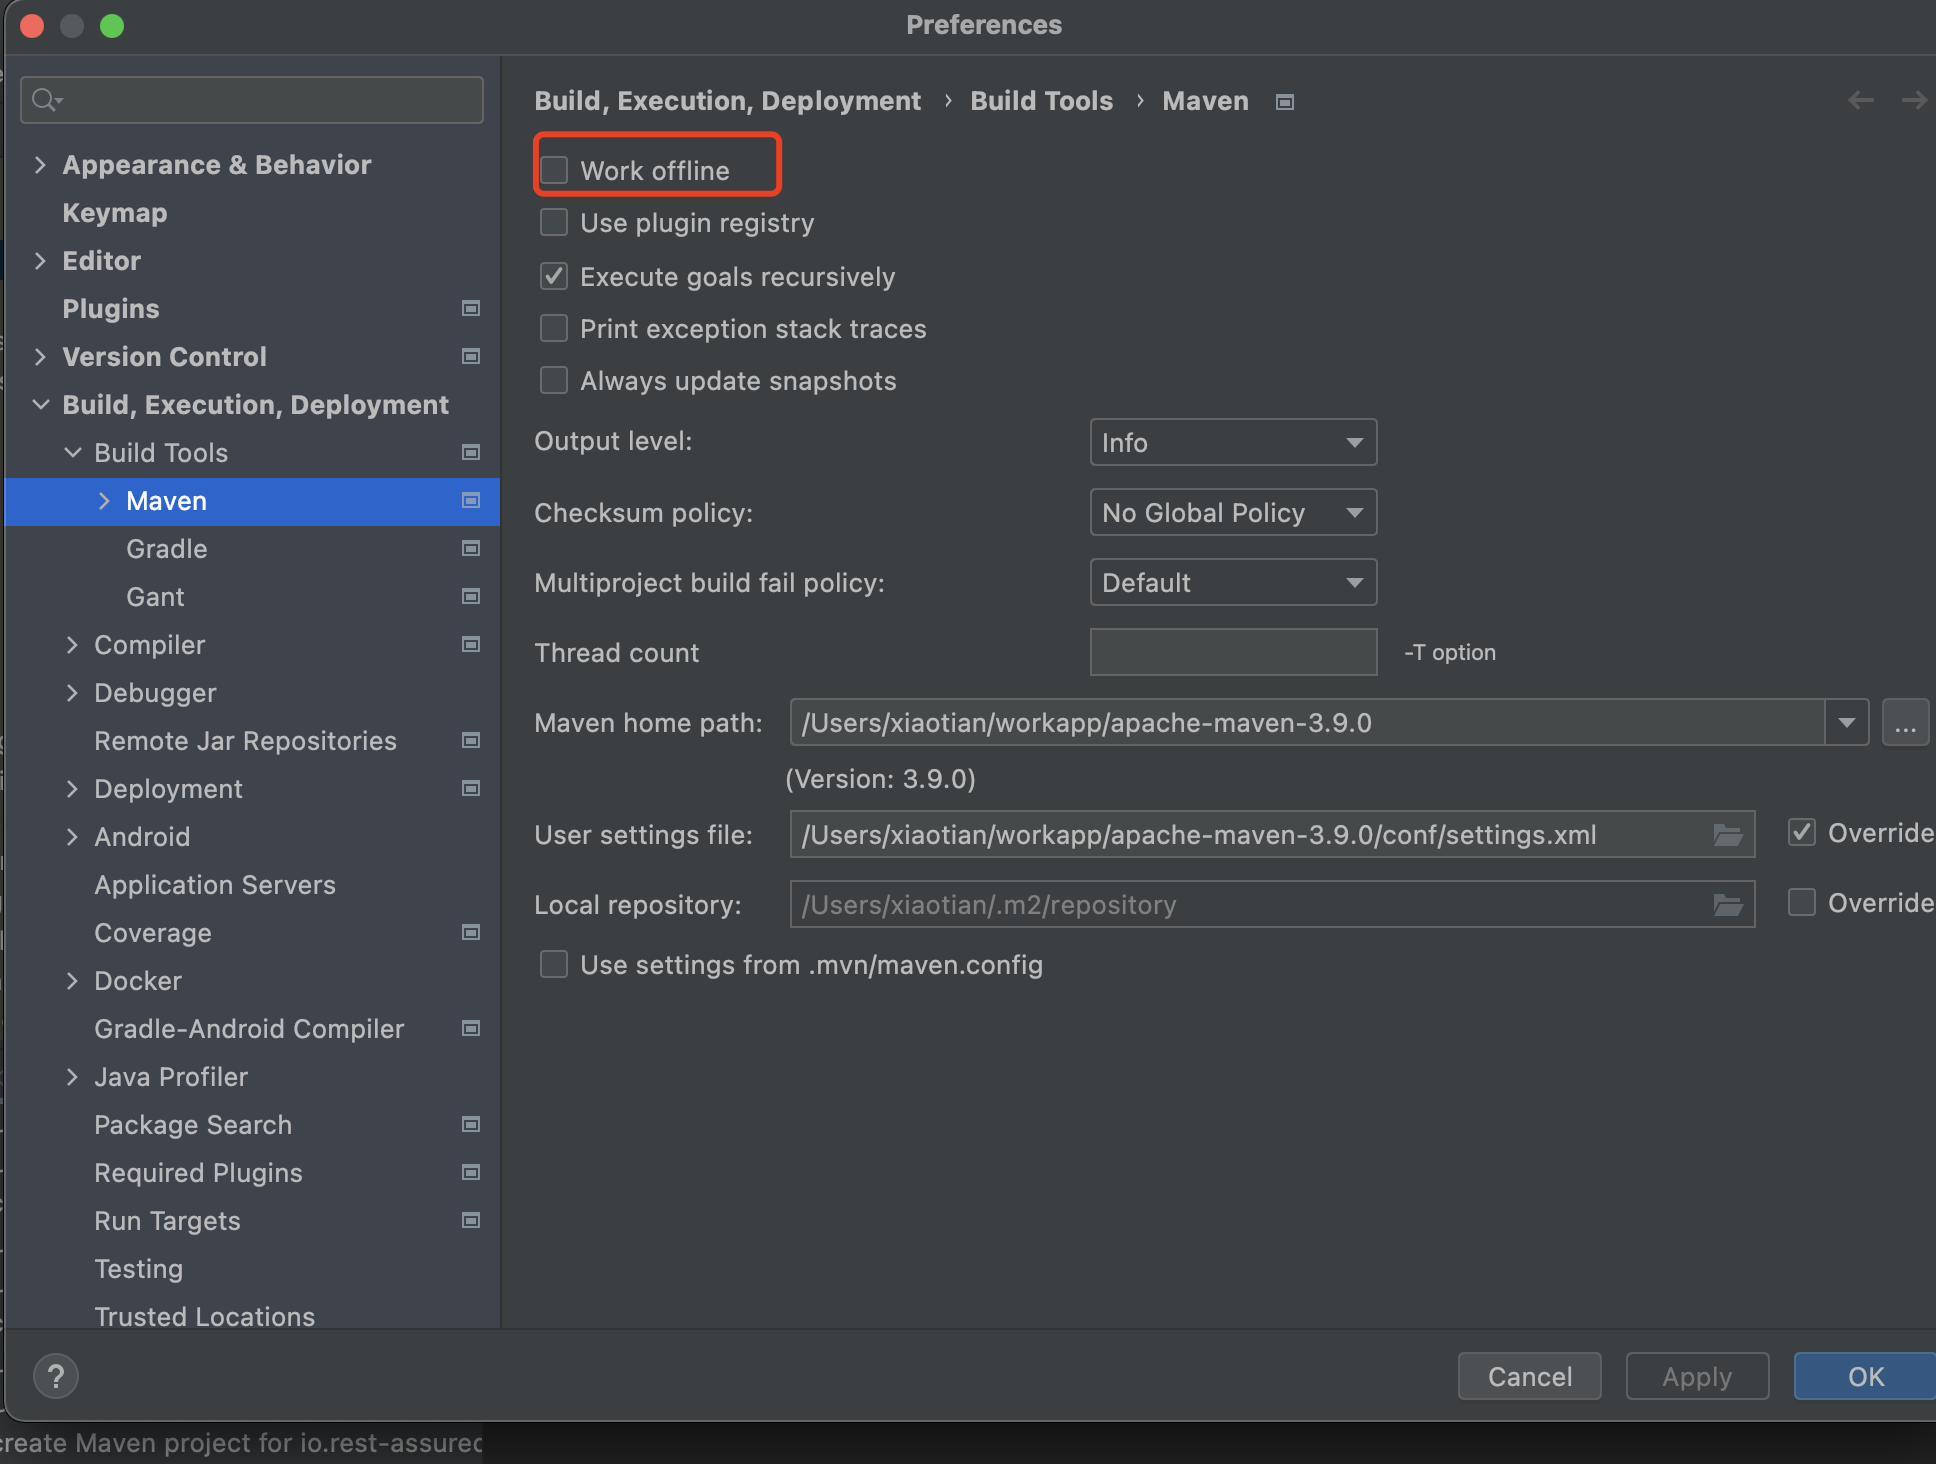Screen dimensions: 1936x1464
Task: Expand the Maven tree node
Action: pos(104,501)
